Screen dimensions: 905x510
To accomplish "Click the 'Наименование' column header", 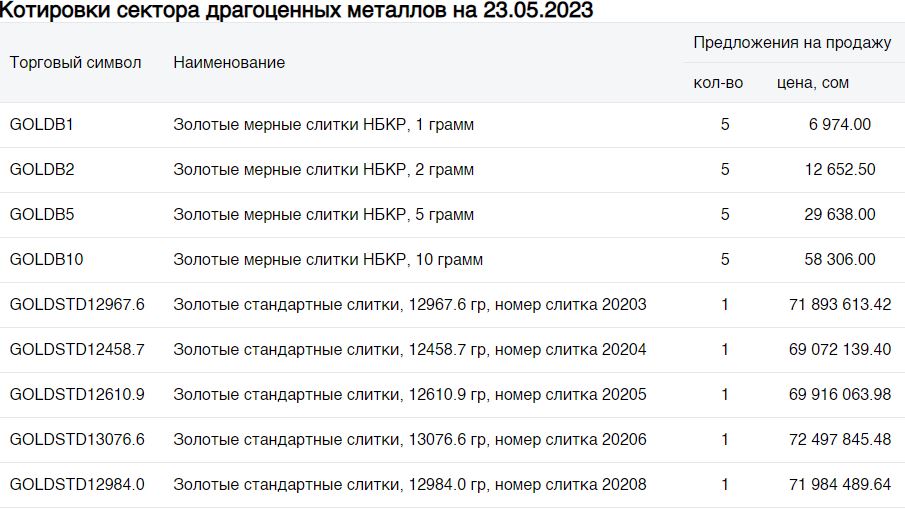I will pos(229,62).
